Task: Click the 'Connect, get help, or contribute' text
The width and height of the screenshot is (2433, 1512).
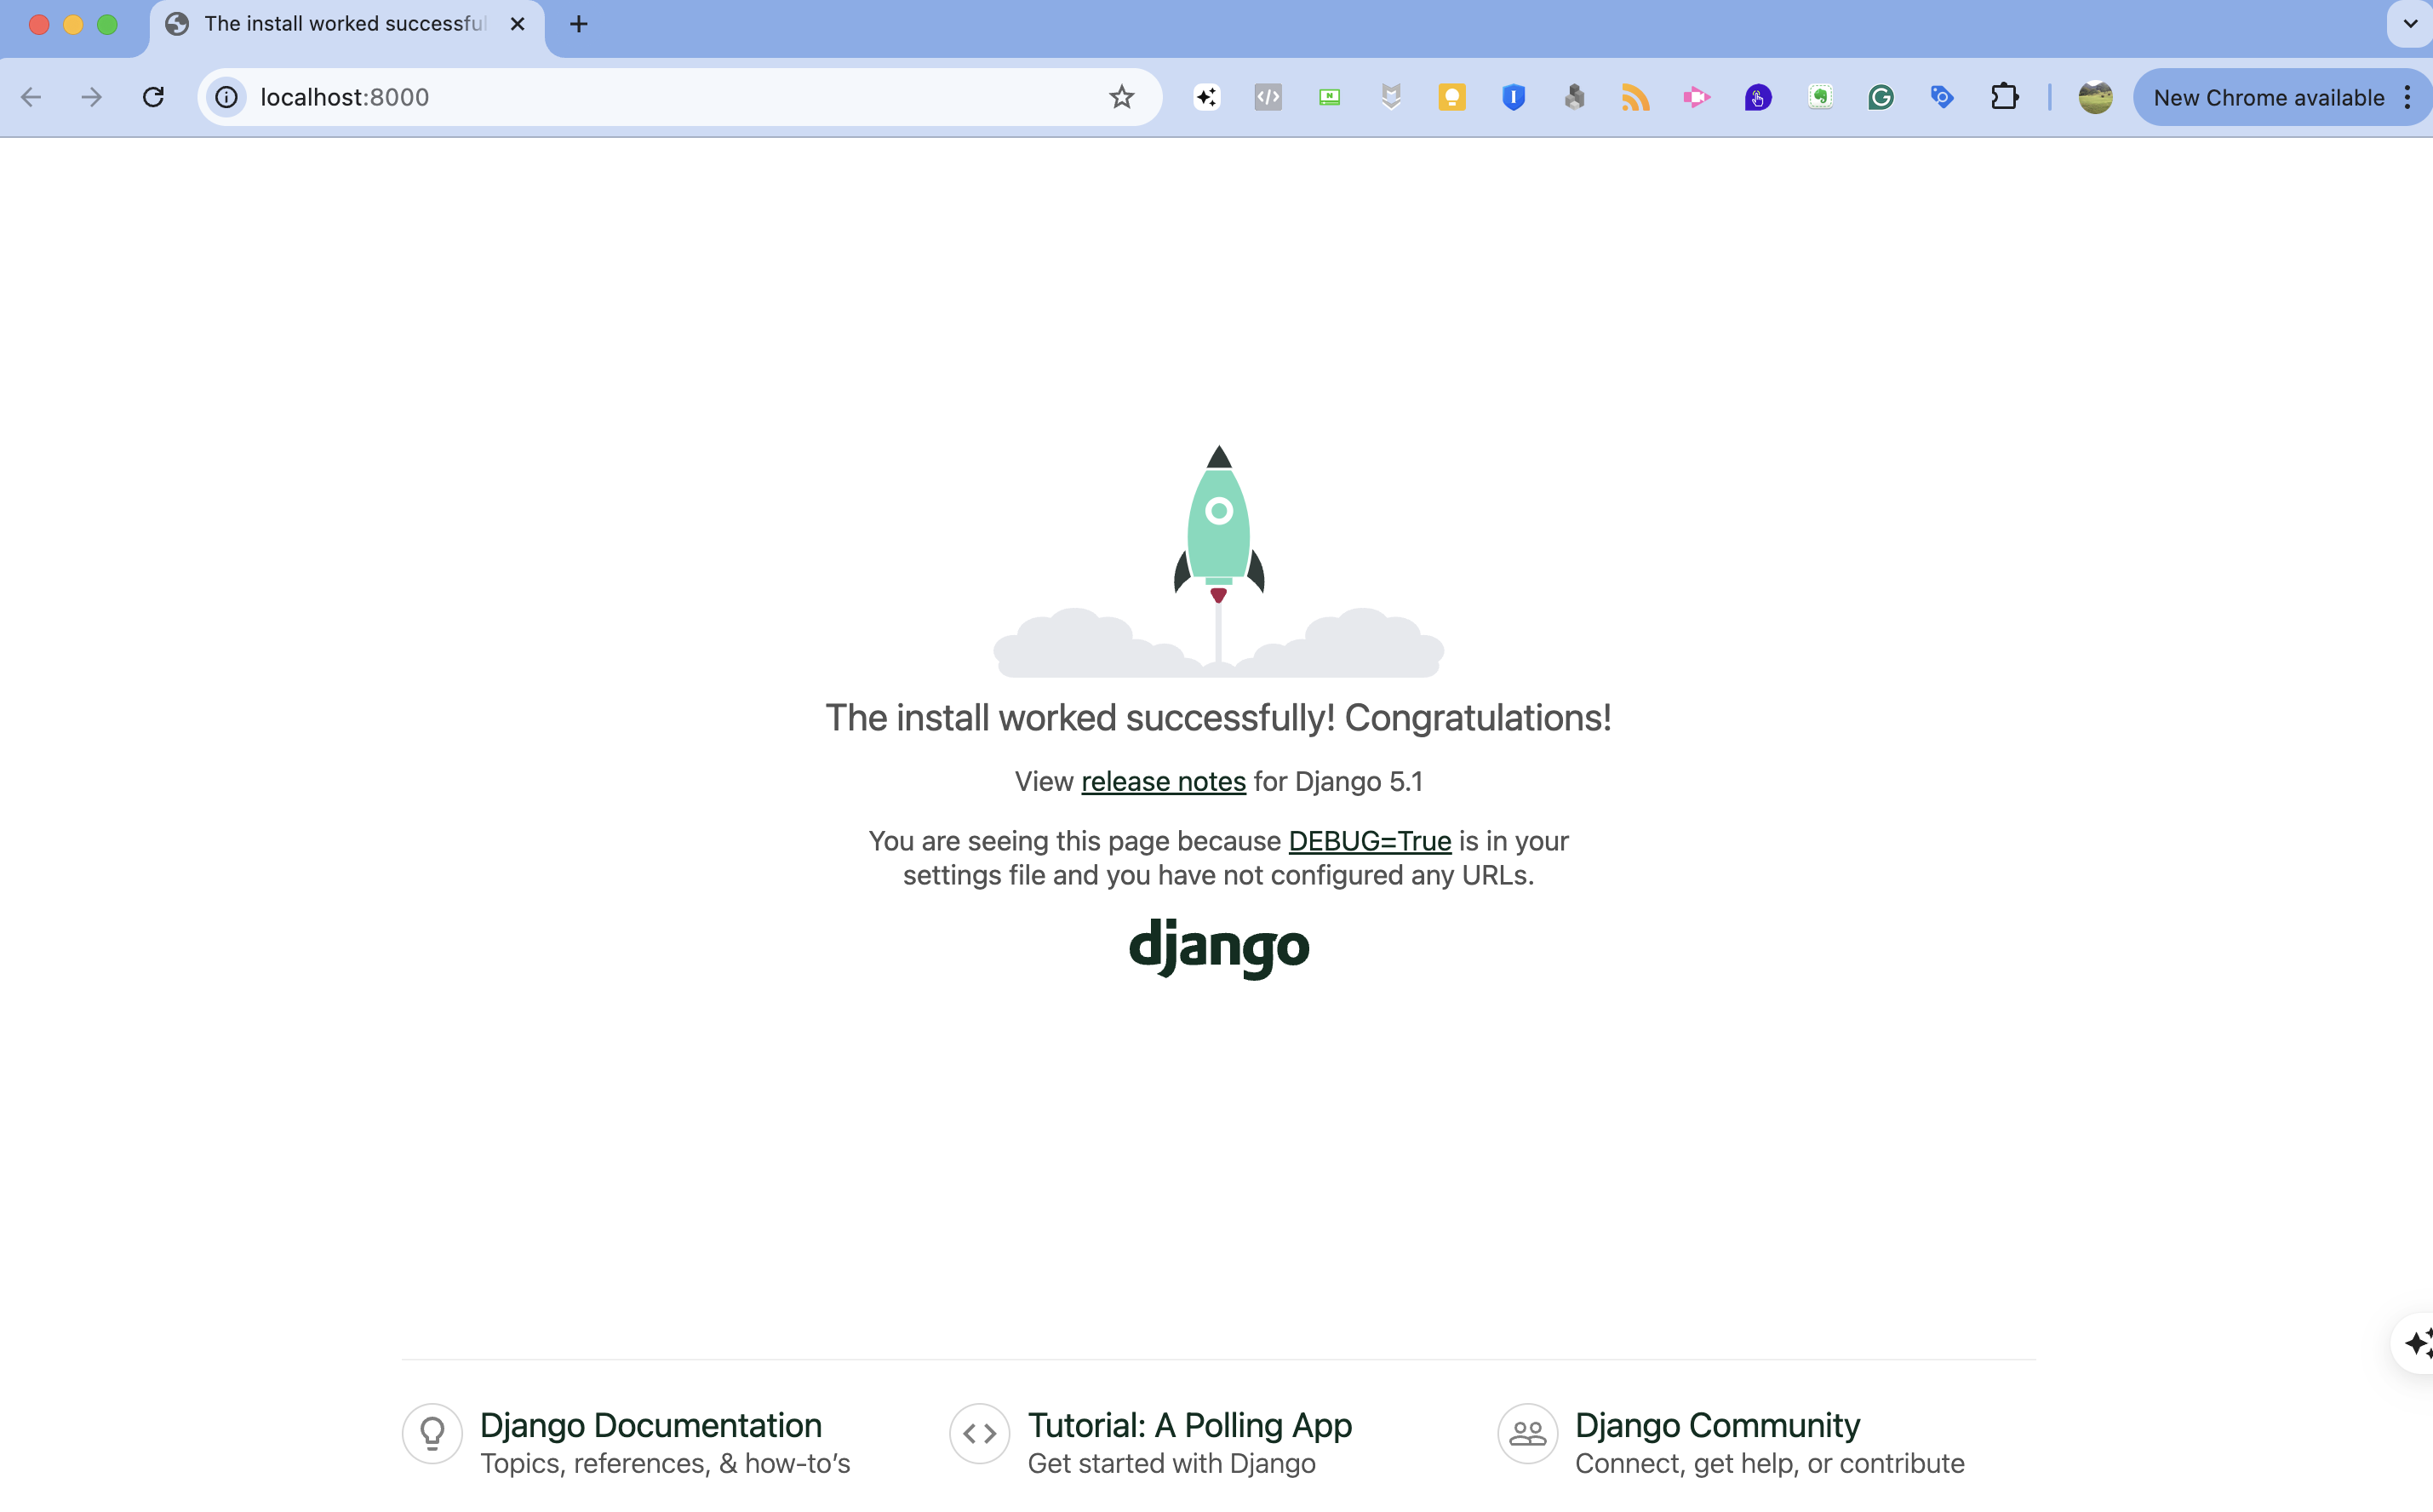Action: (x=1769, y=1463)
